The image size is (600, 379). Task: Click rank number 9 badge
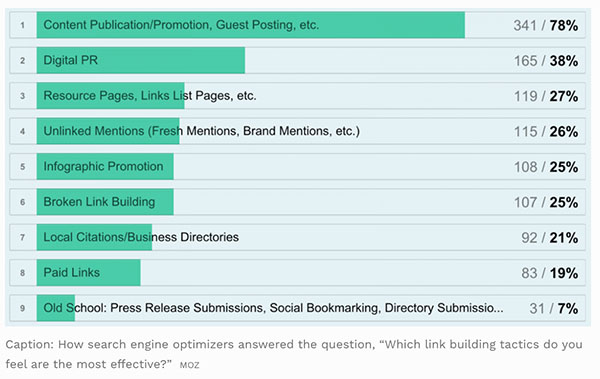coord(23,308)
